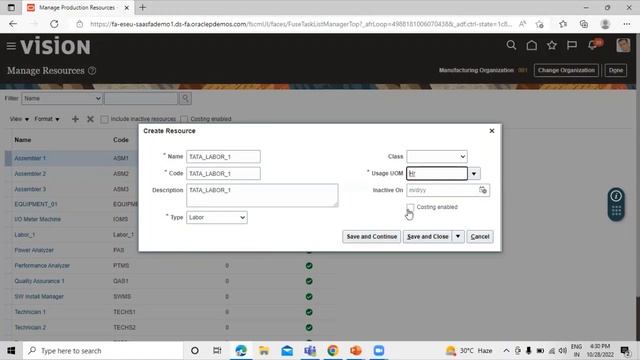Open the EQUIPMENT_01 resource link
This screenshot has height=360, width=640.
[x=36, y=204]
